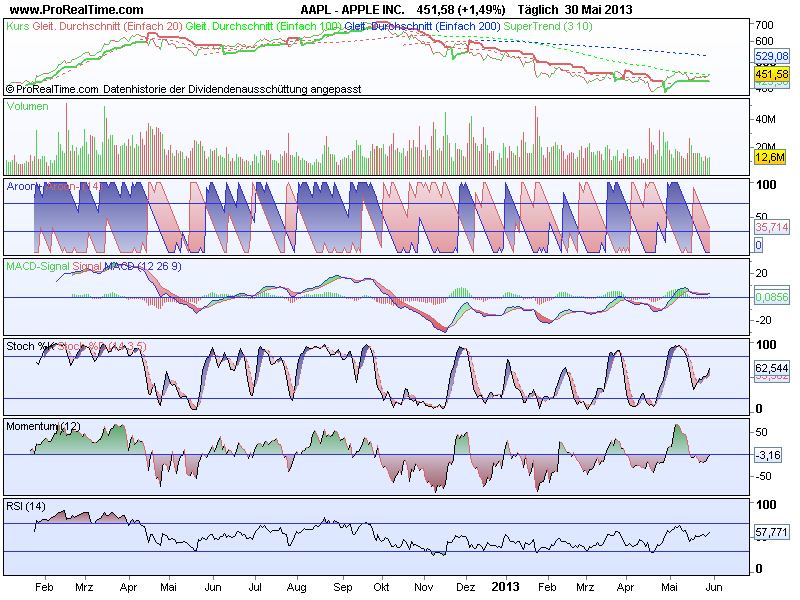800x600 pixels.
Task: Click the Stoch %K label
Action: (x=30, y=346)
